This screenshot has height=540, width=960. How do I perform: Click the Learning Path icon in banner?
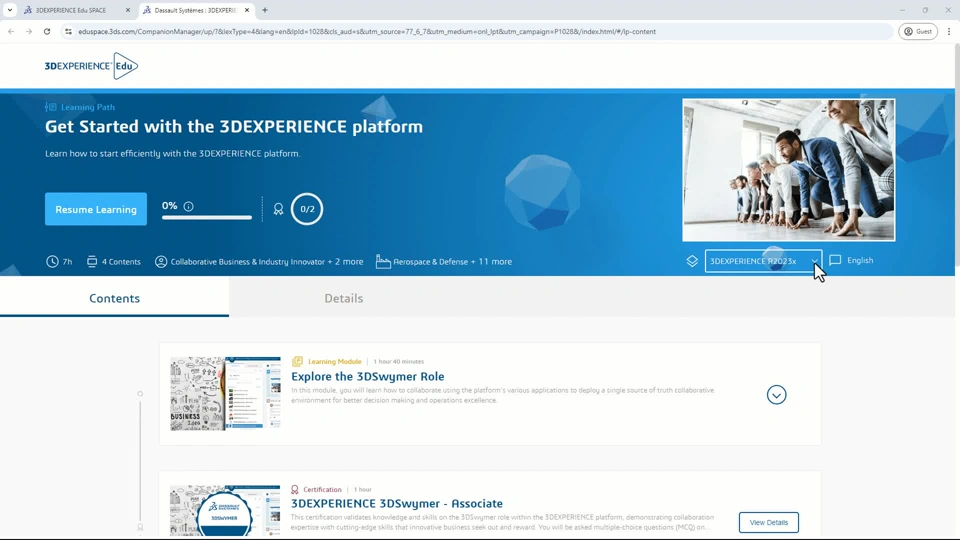tap(50, 107)
